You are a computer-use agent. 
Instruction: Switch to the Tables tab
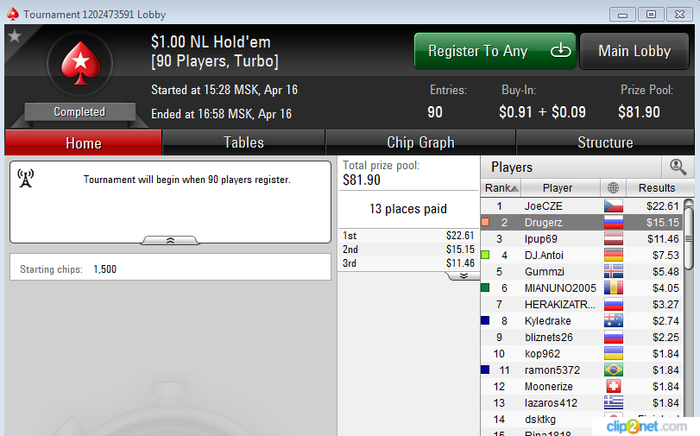tap(243, 142)
